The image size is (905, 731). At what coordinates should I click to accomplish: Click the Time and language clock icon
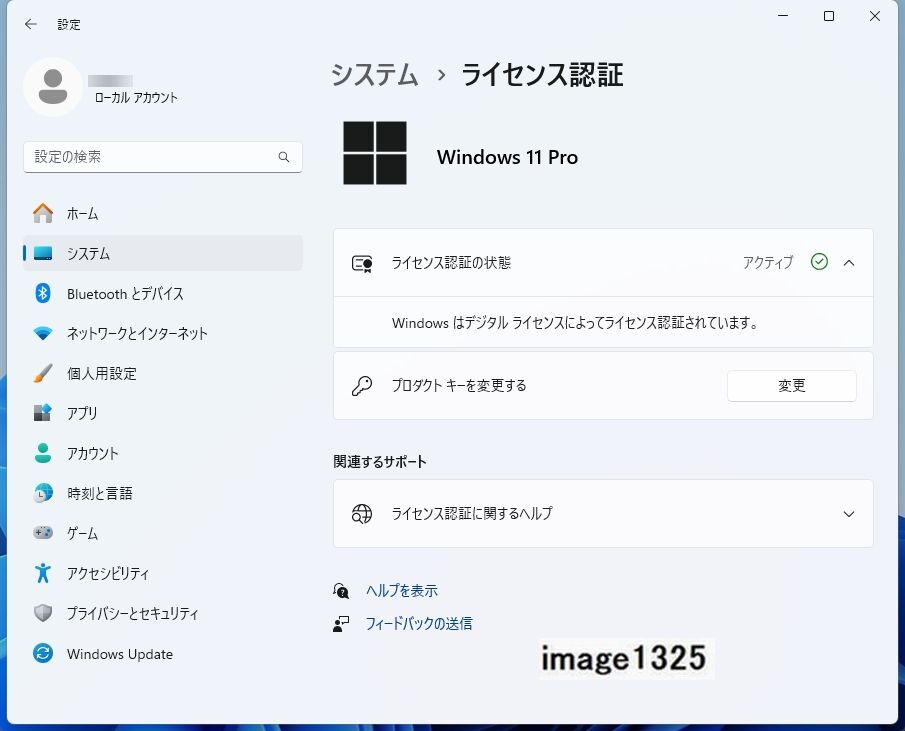pos(43,493)
